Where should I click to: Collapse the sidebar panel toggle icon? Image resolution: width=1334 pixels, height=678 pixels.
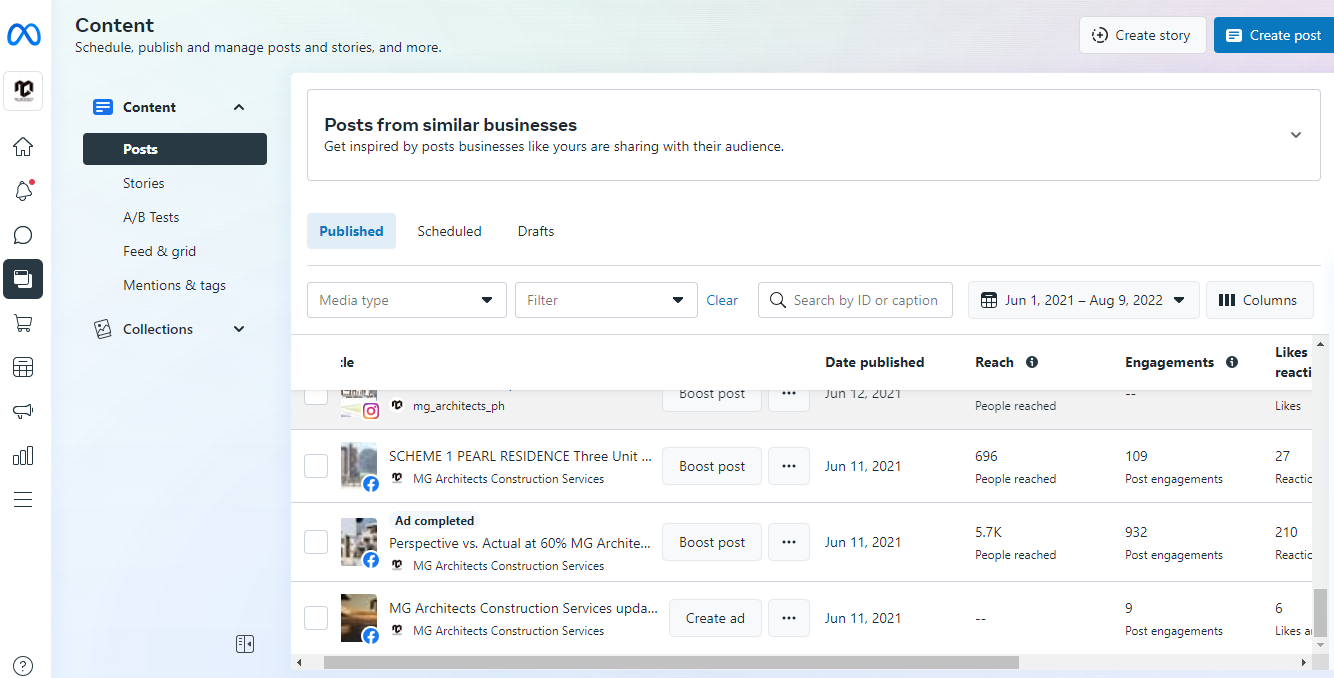click(245, 644)
